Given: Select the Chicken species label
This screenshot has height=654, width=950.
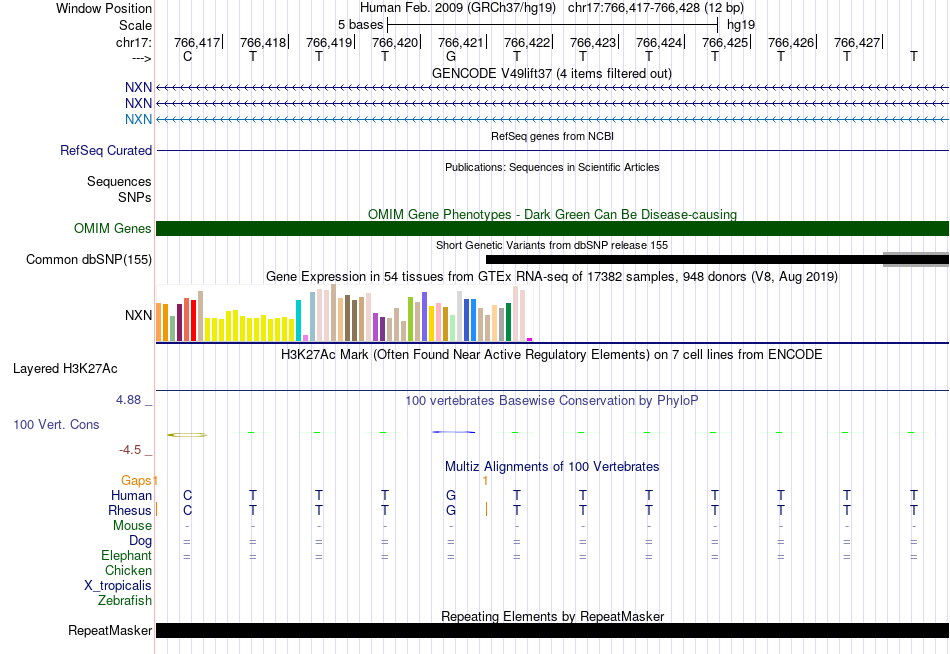Looking at the screenshot, I should tap(128, 570).
